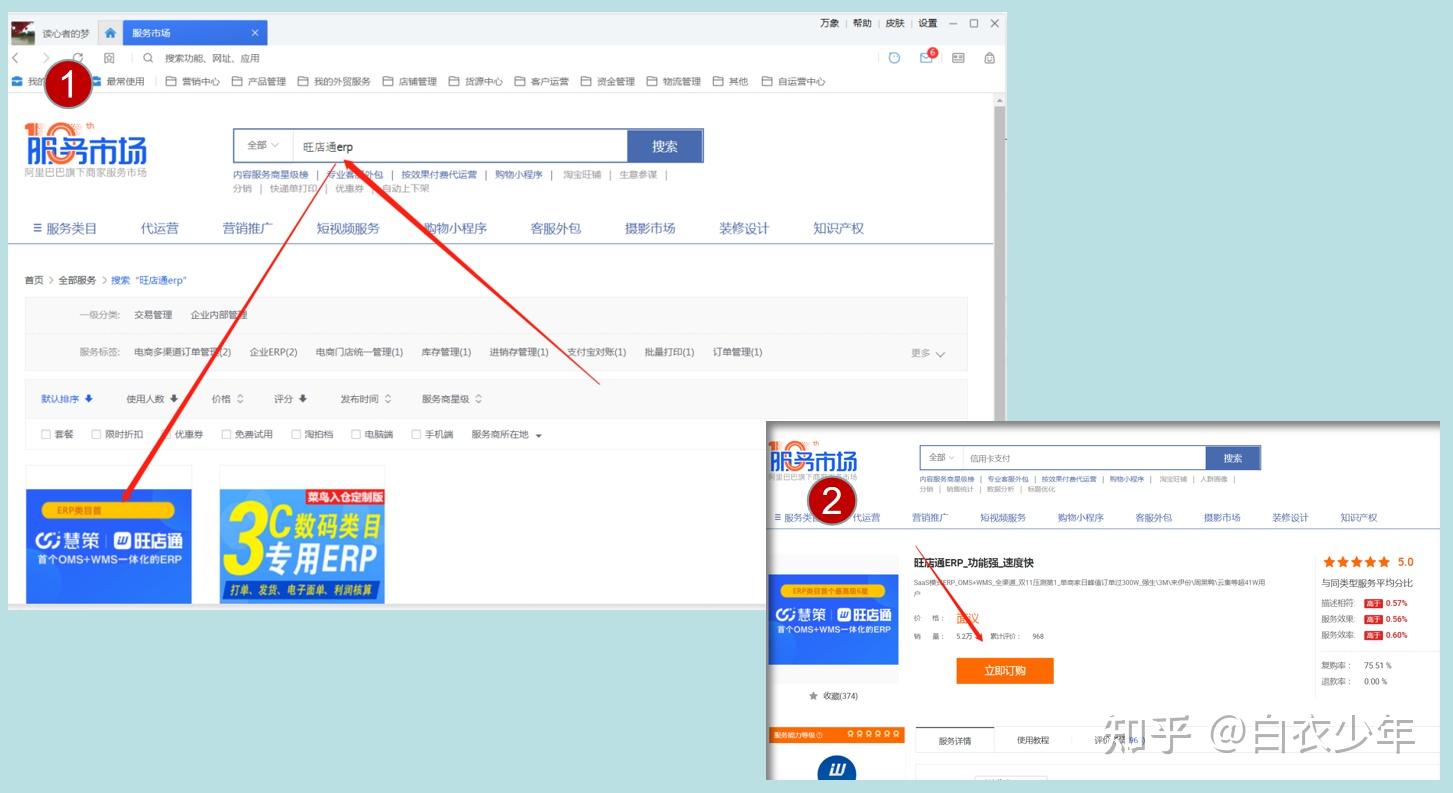
Task: Close the 服务市场 browser tab
Action: point(255,33)
